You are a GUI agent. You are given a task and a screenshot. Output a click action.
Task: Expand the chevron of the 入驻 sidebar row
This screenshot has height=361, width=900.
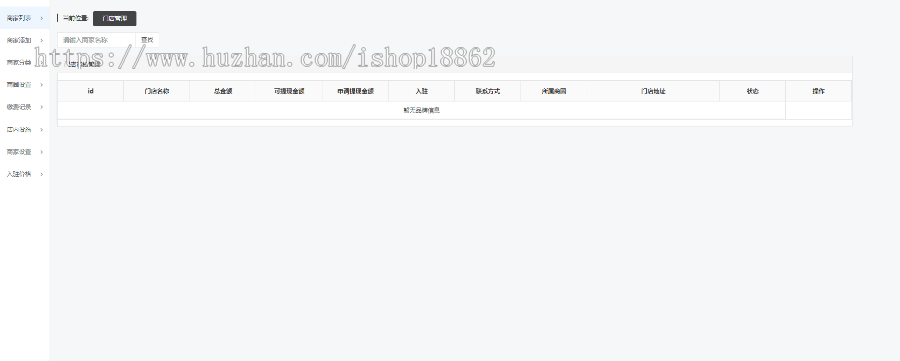[42, 174]
